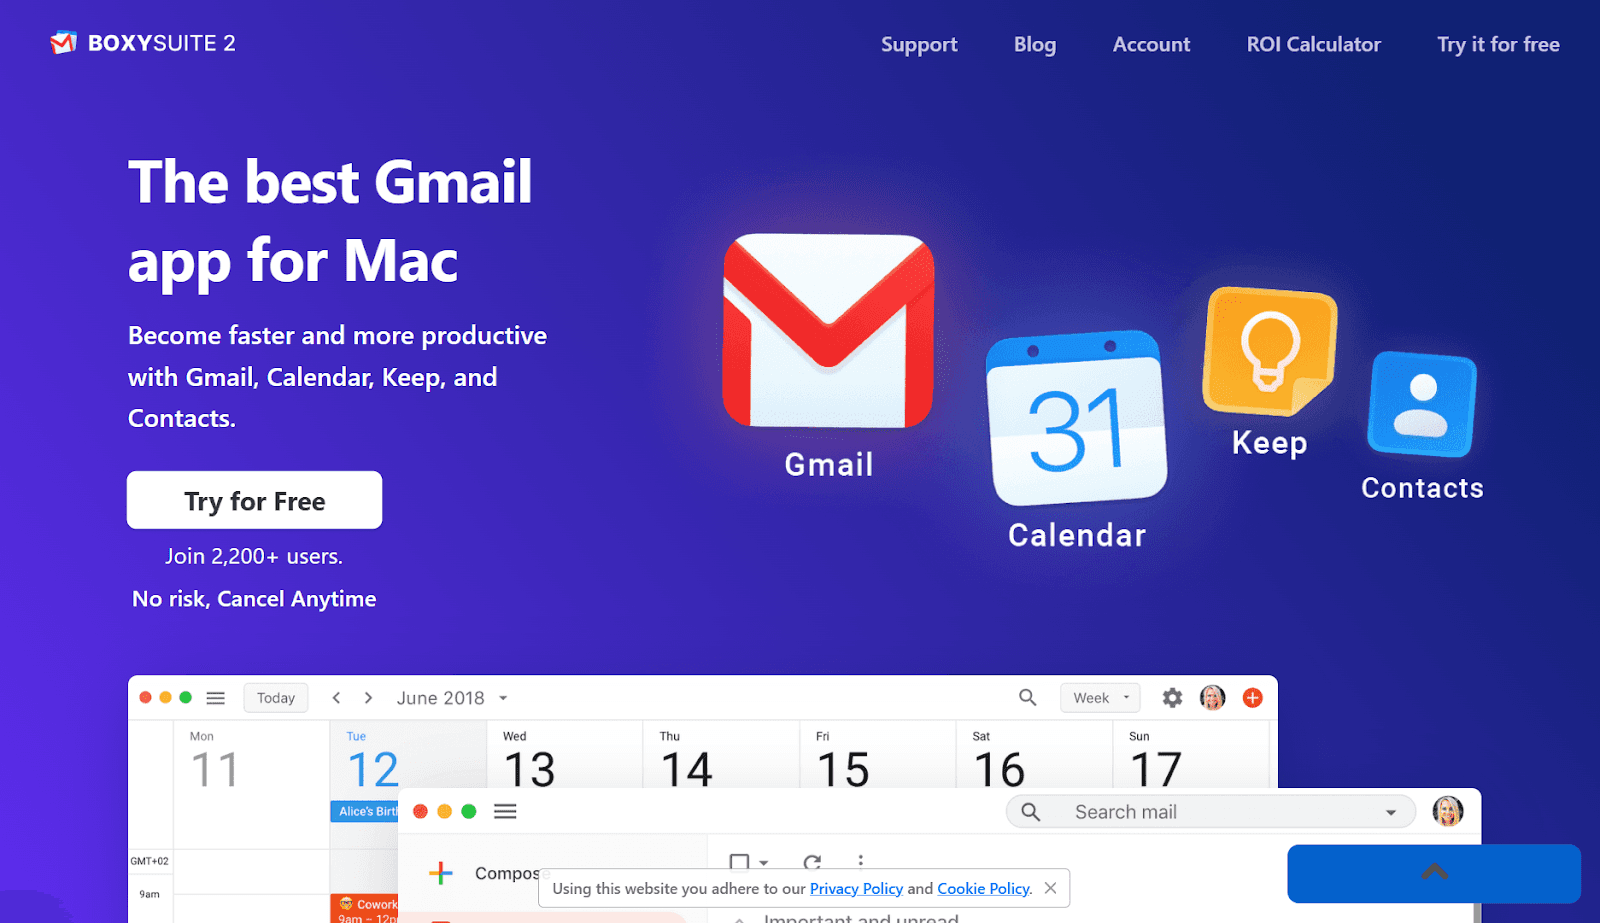This screenshot has height=923, width=1600.
Task: Open the Privacy Policy link
Action: click(x=856, y=888)
